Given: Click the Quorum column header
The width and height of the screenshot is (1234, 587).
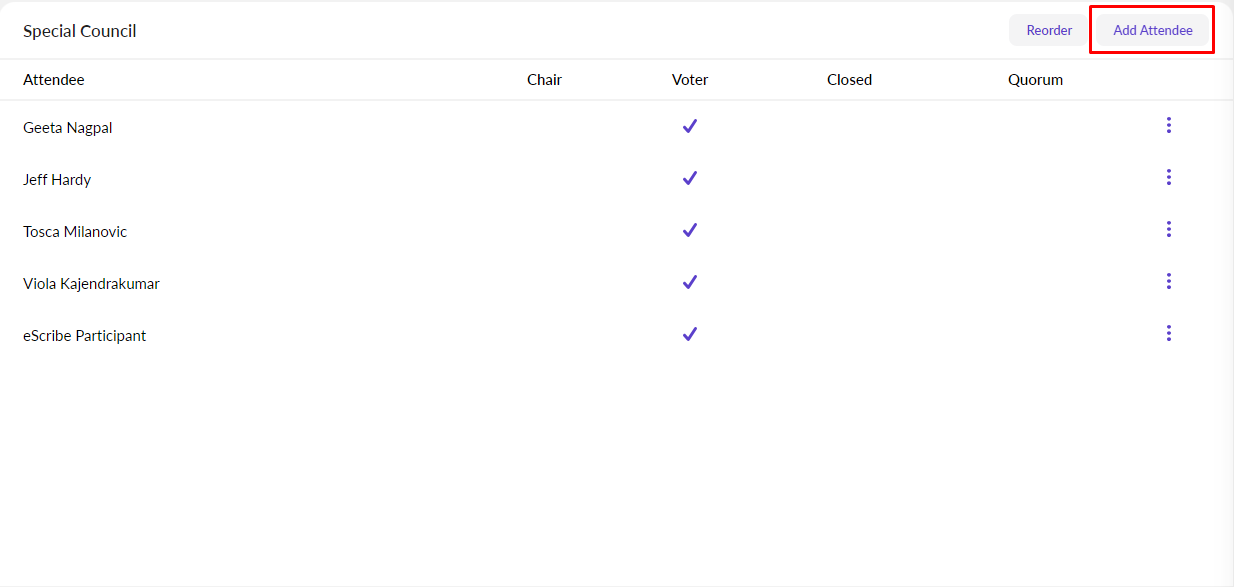Looking at the screenshot, I should [x=1035, y=80].
